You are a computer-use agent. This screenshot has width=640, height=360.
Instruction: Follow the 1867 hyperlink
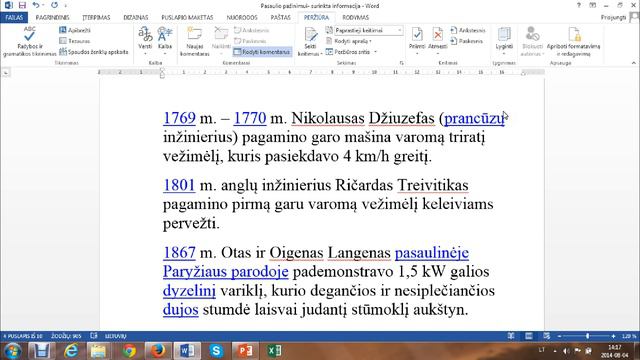pyautogui.click(x=179, y=253)
